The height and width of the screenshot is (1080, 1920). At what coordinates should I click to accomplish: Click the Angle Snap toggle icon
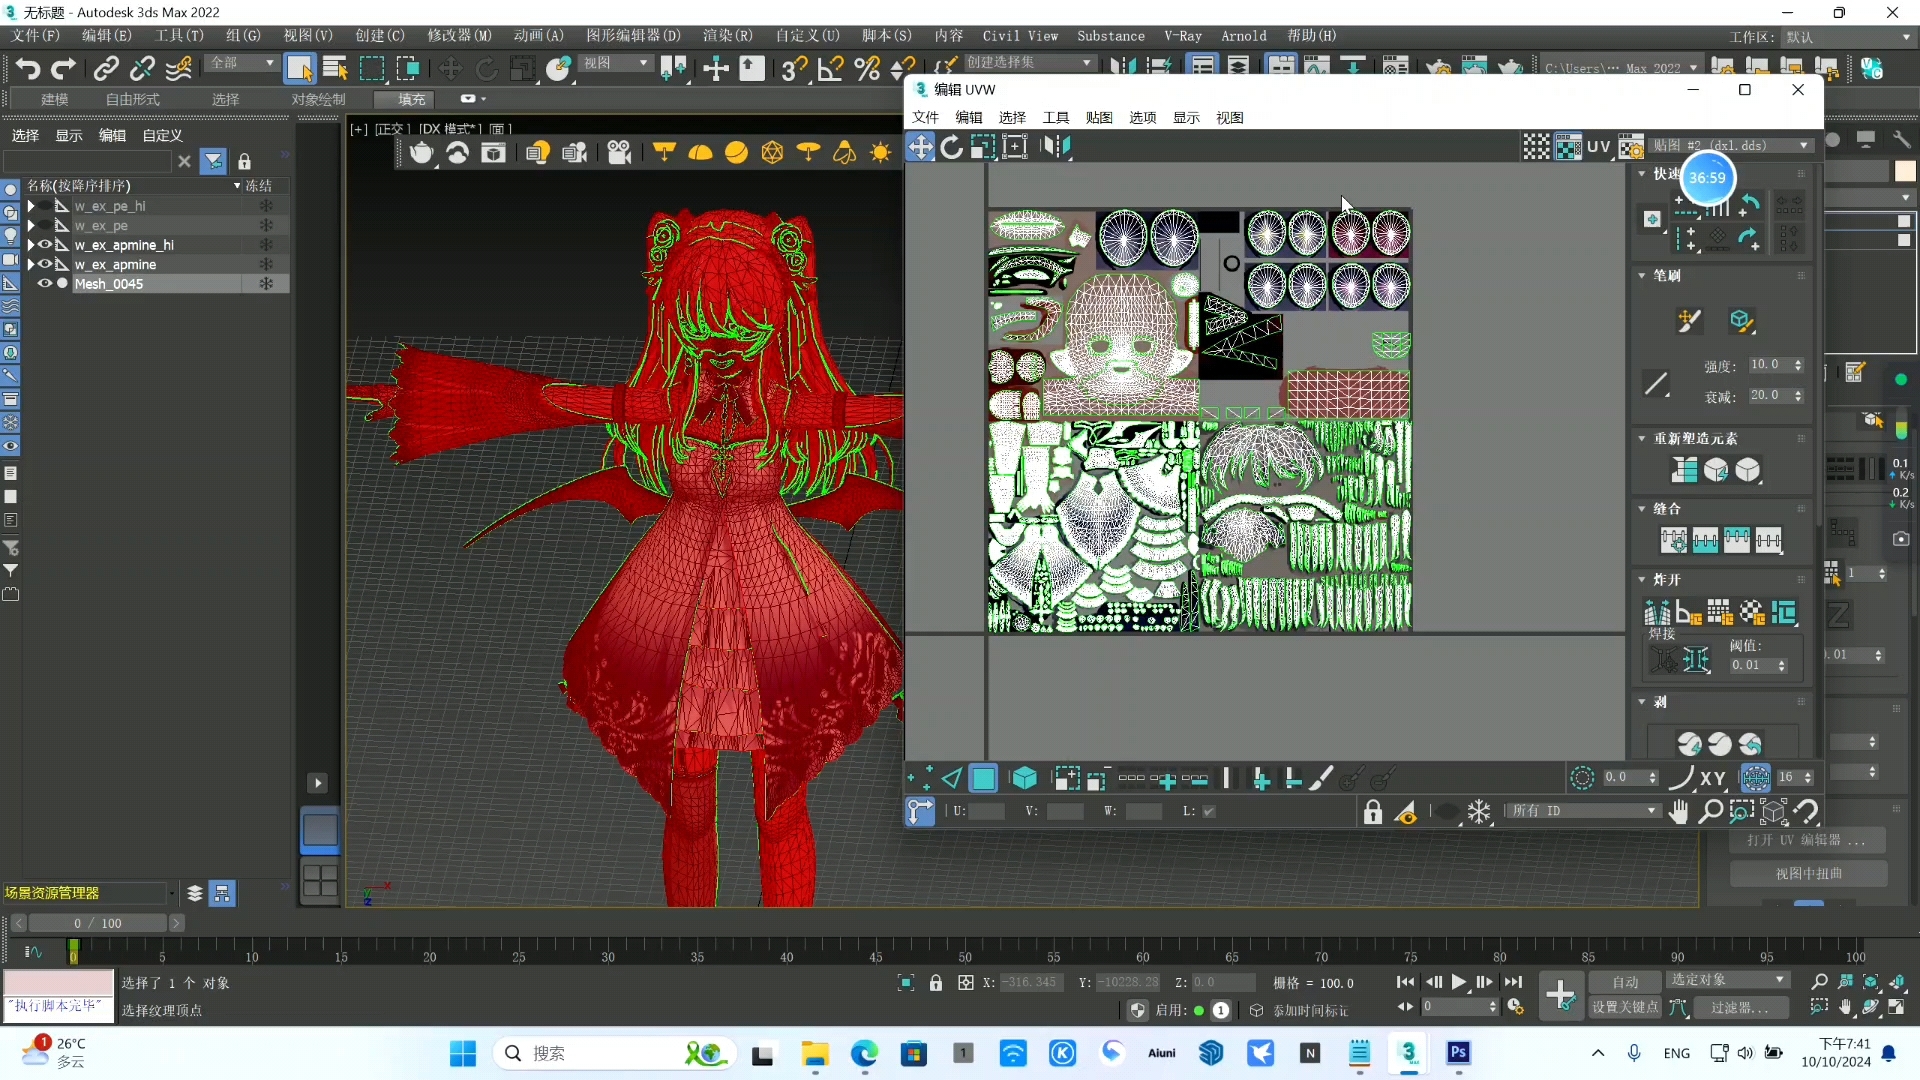(830, 68)
